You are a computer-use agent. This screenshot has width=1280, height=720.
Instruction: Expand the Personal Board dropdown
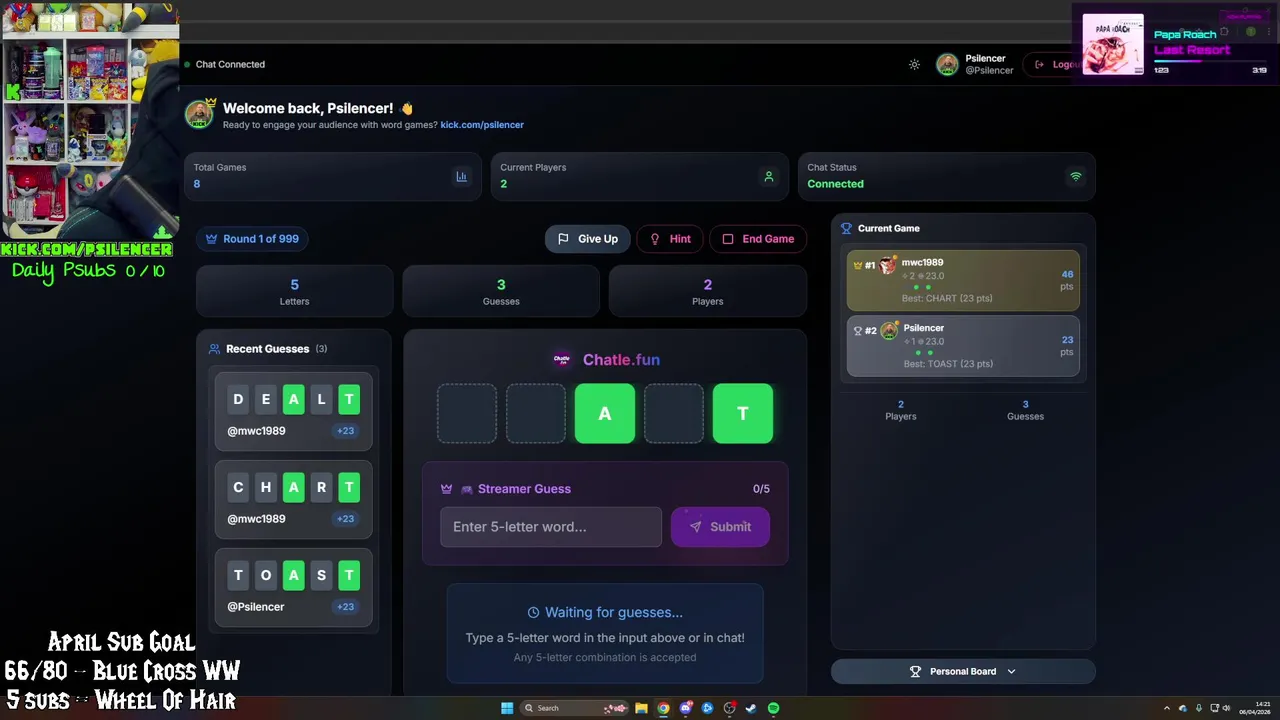pyautogui.click(x=963, y=672)
